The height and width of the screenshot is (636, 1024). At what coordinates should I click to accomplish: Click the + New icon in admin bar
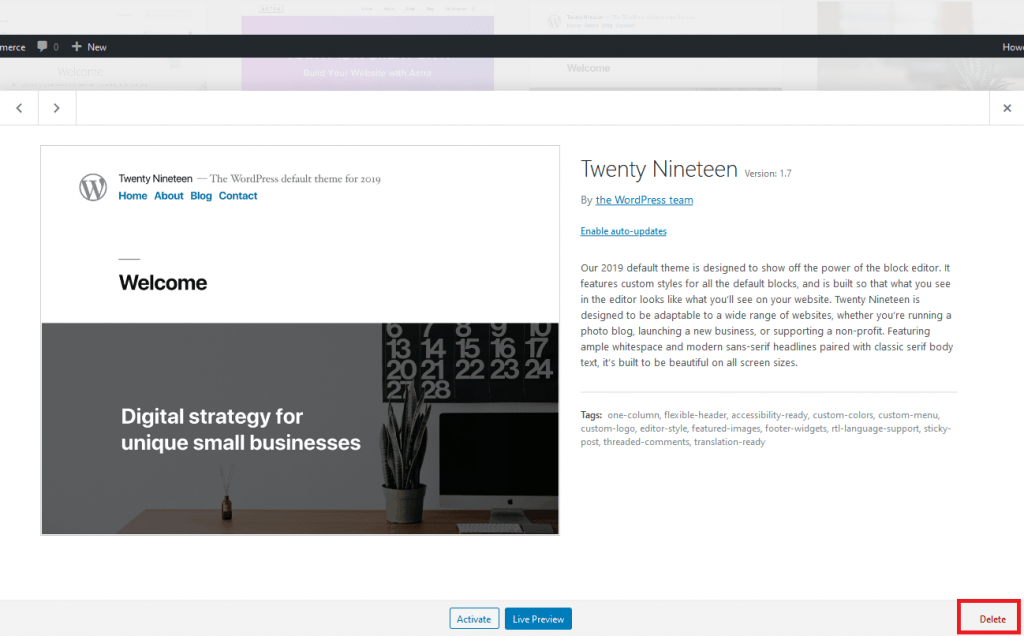[x=88, y=46]
